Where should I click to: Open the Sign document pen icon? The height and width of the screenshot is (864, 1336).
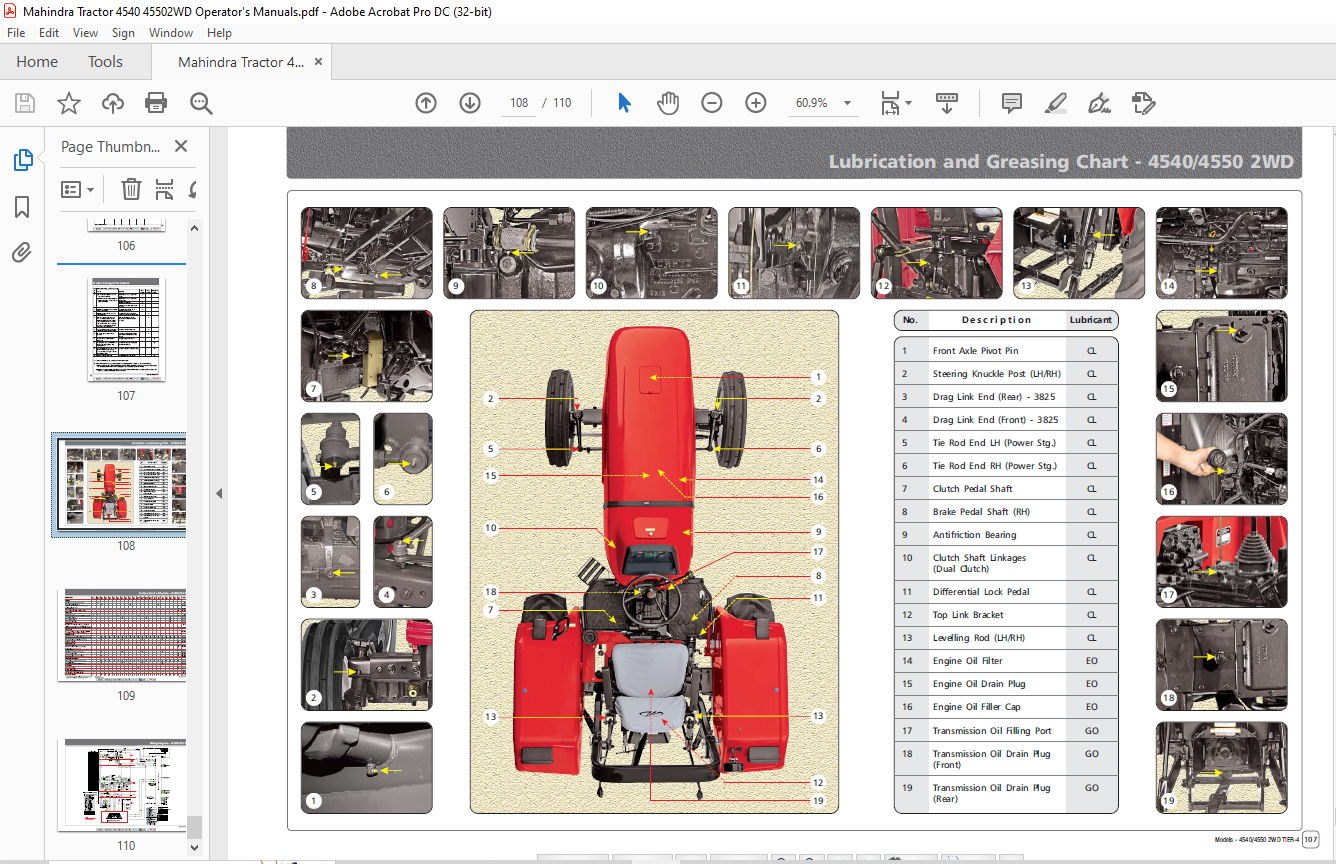click(1099, 103)
